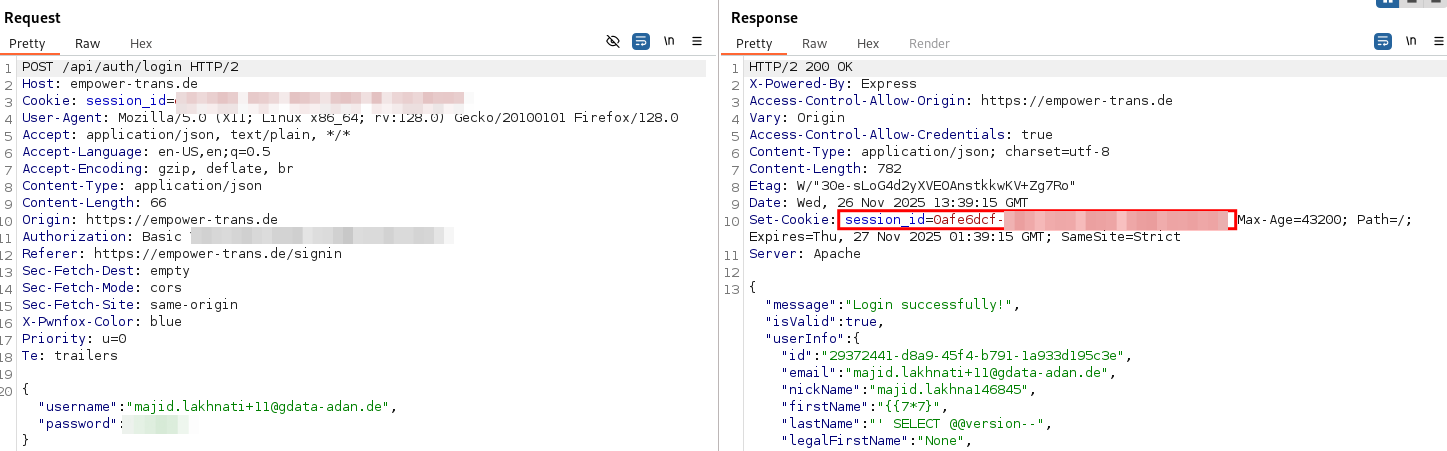Click the response Content-Type charset=utf-8 header
This screenshot has height=451, width=1447.
pyautogui.click(x=929, y=152)
